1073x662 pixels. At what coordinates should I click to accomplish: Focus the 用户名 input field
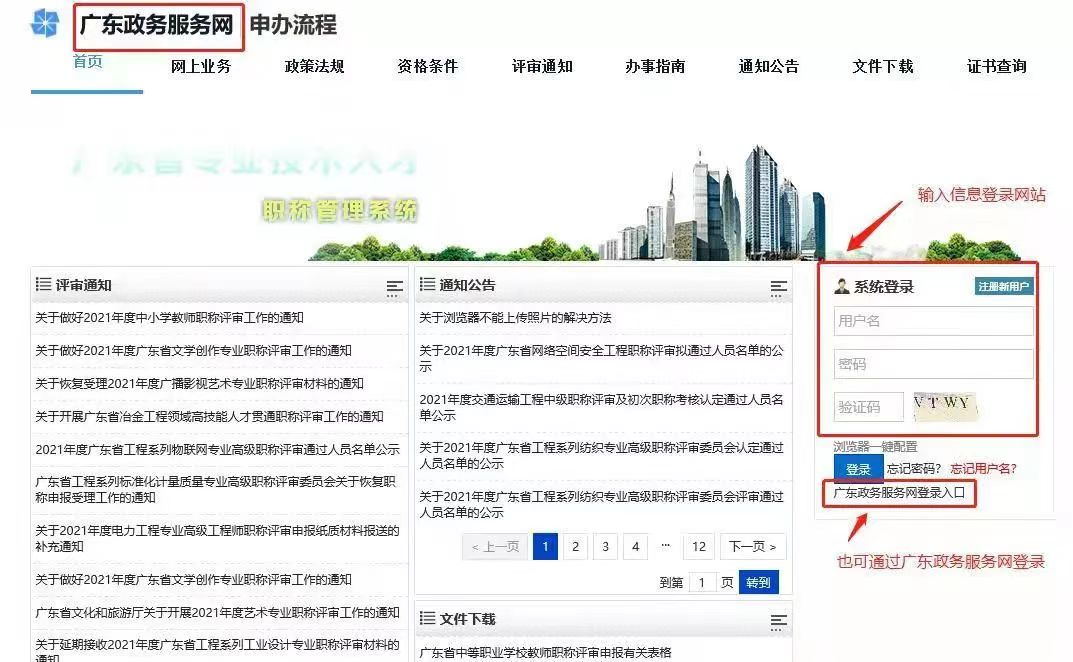point(933,321)
